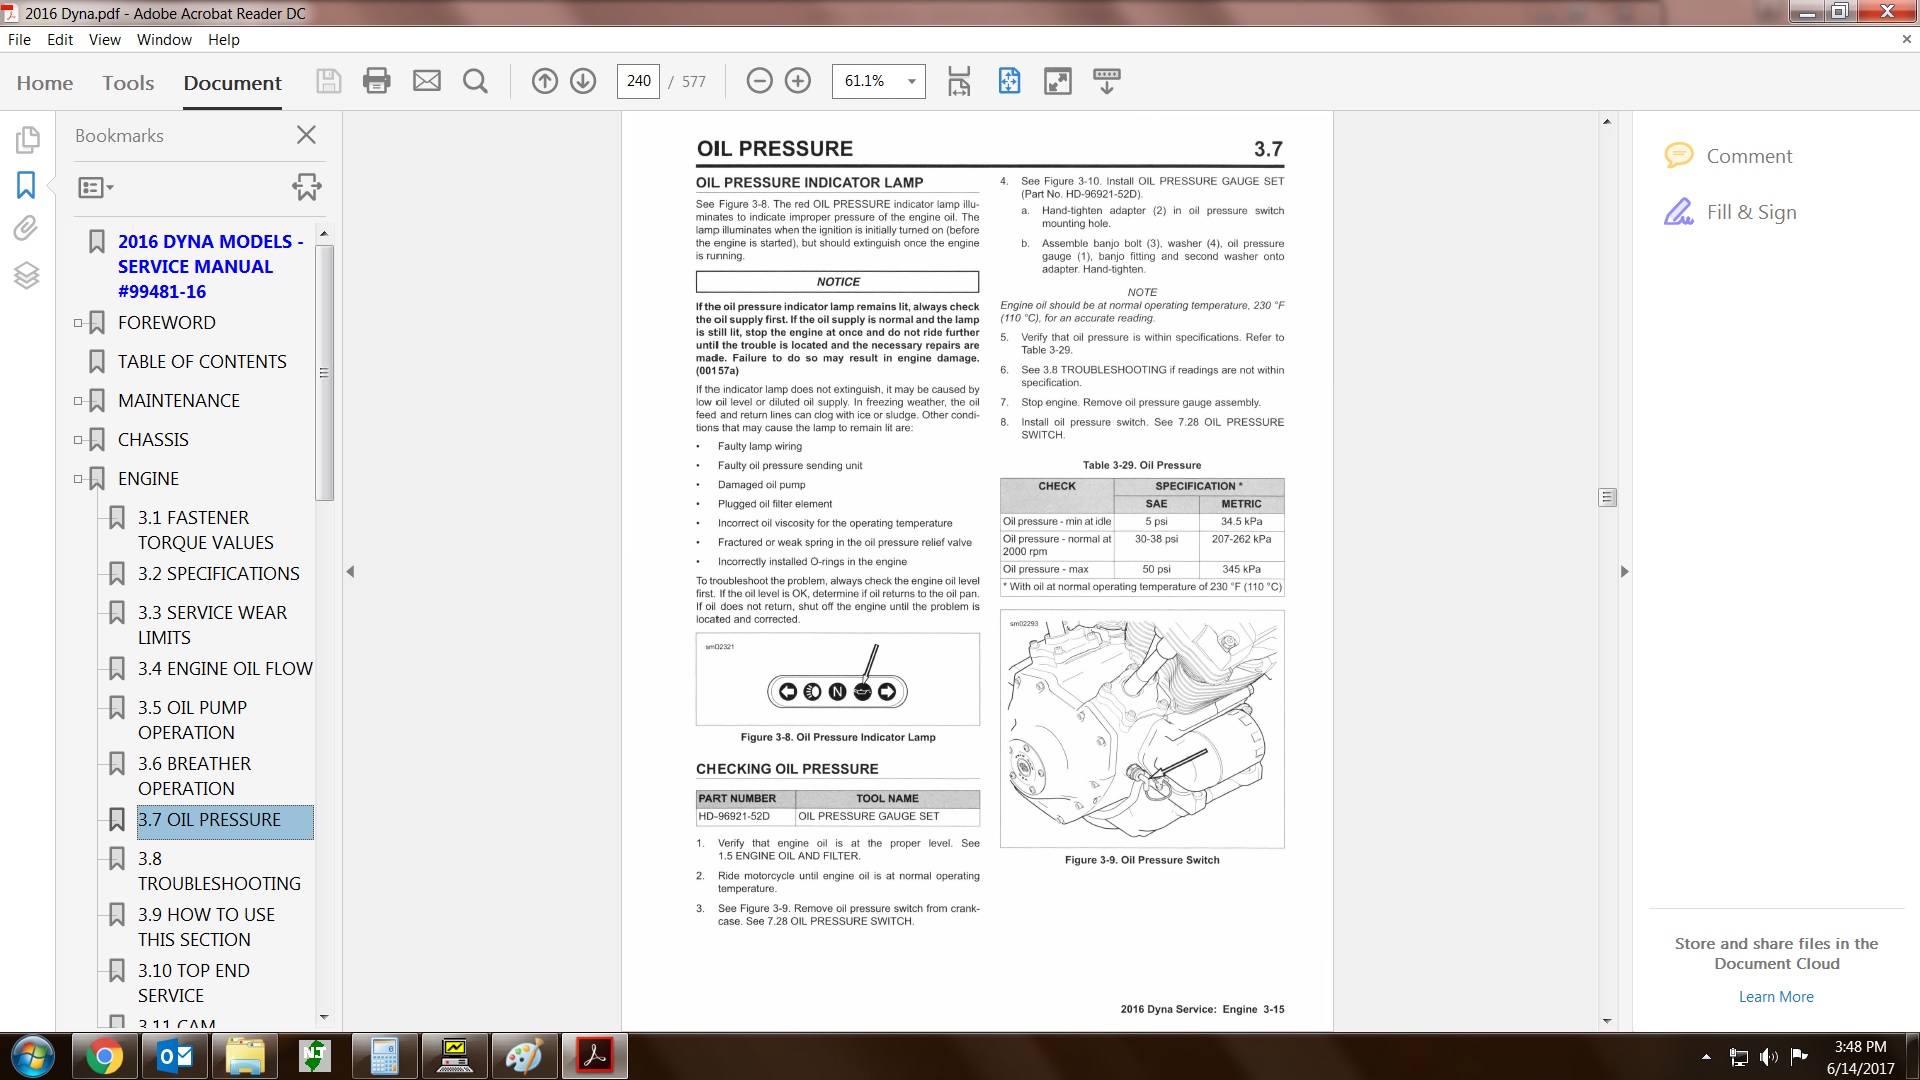Go to previous page arrow
Viewport: 1920px width, 1080px height.
click(544, 81)
